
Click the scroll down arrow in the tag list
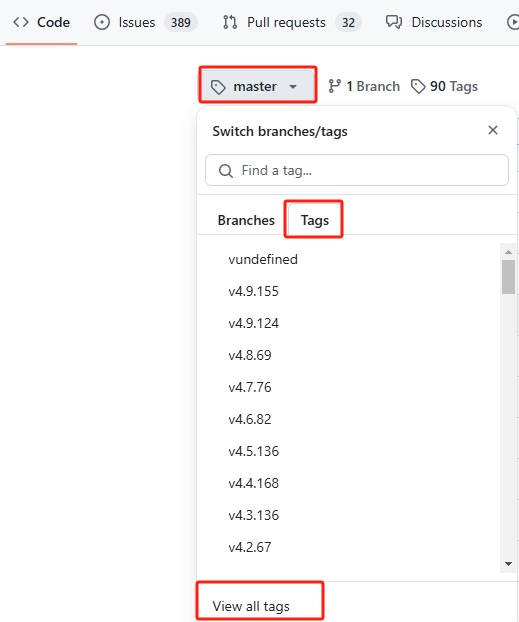tap(508, 564)
